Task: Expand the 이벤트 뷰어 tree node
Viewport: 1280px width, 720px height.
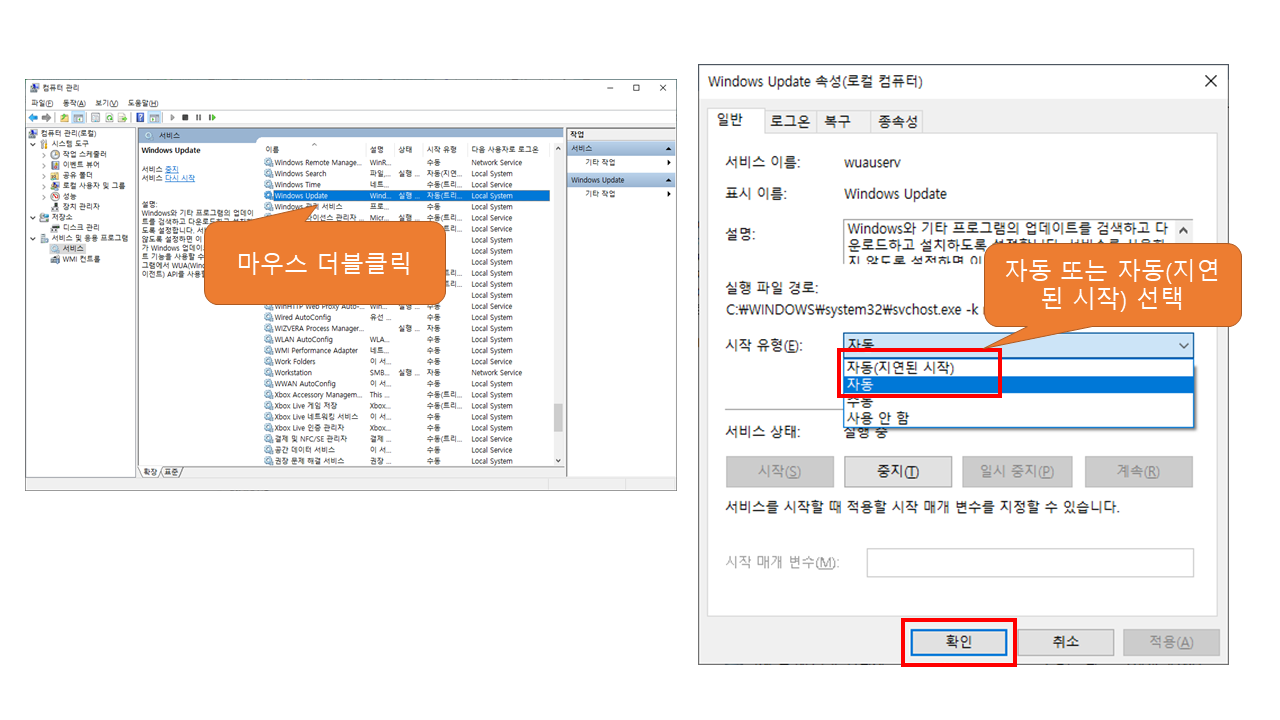Action: tap(44, 165)
